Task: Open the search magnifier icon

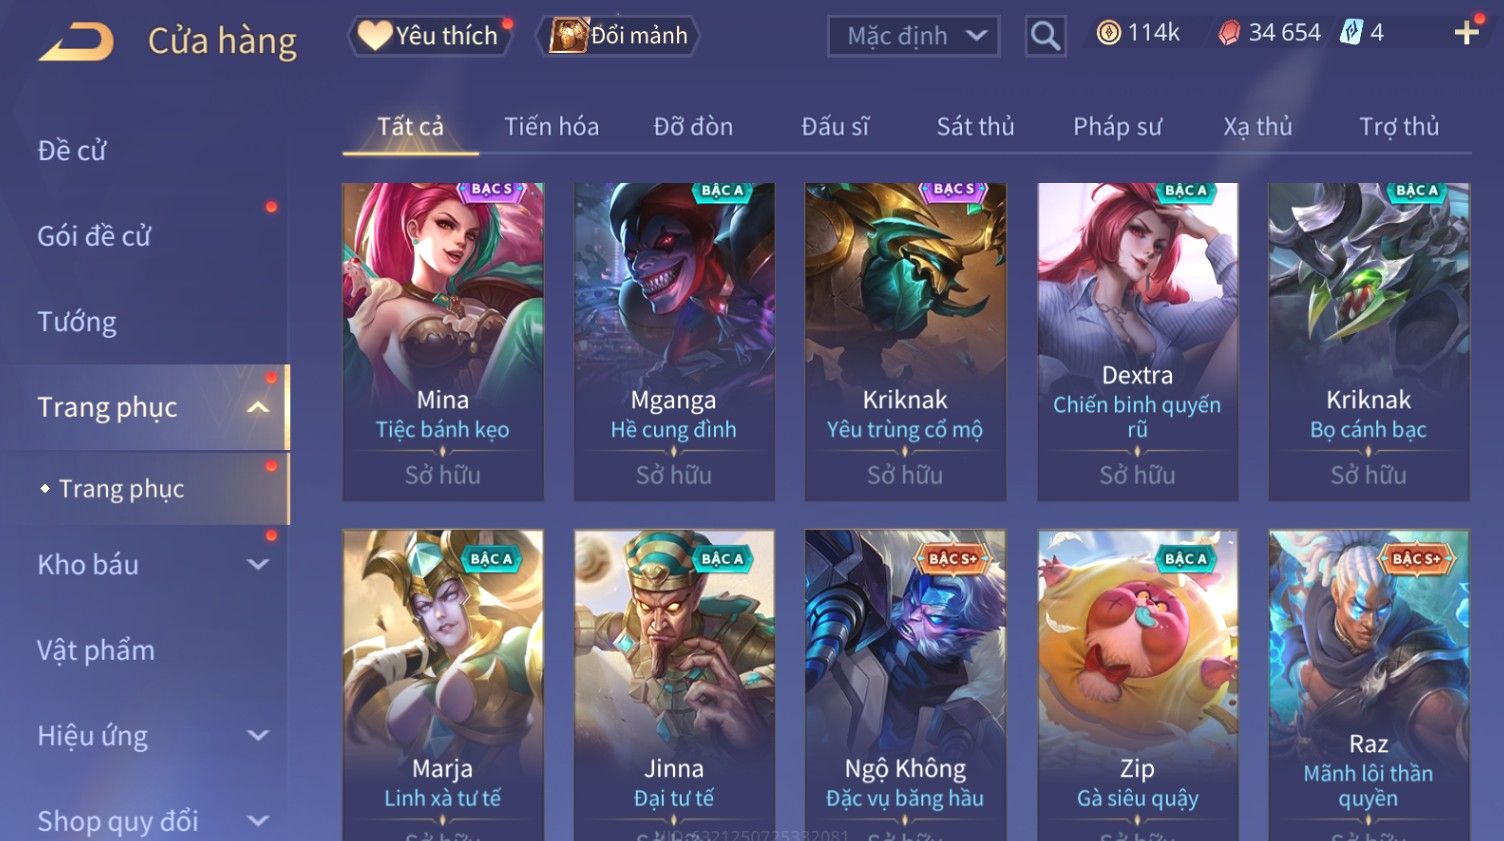Action: pyautogui.click(x=1045, y=37)
